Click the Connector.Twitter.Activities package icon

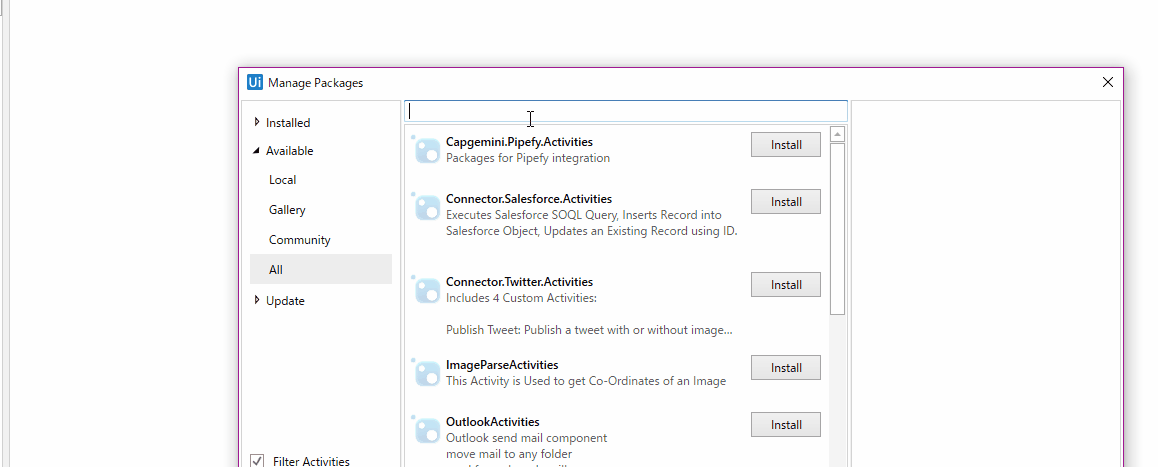[x=426, y=289]
